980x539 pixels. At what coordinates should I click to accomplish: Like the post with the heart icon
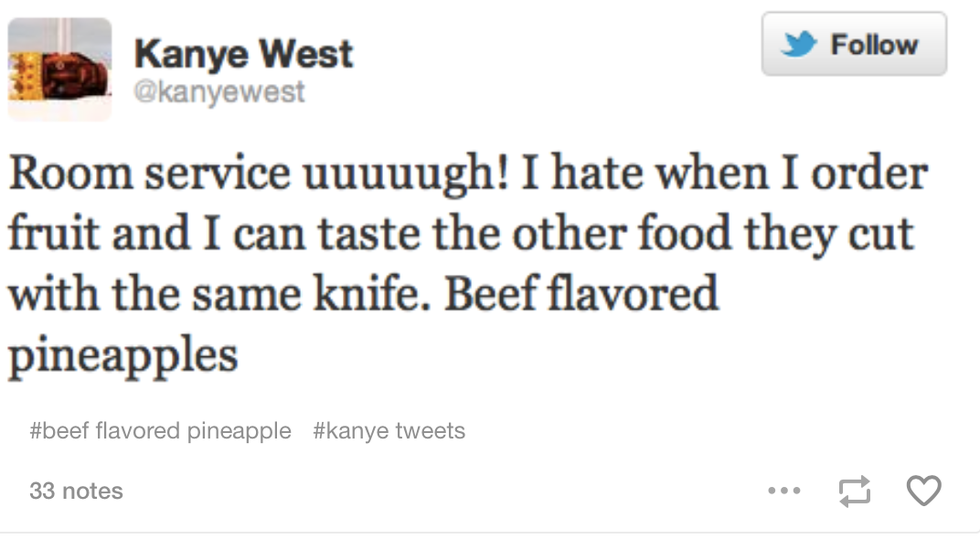[x=923, y=490]
